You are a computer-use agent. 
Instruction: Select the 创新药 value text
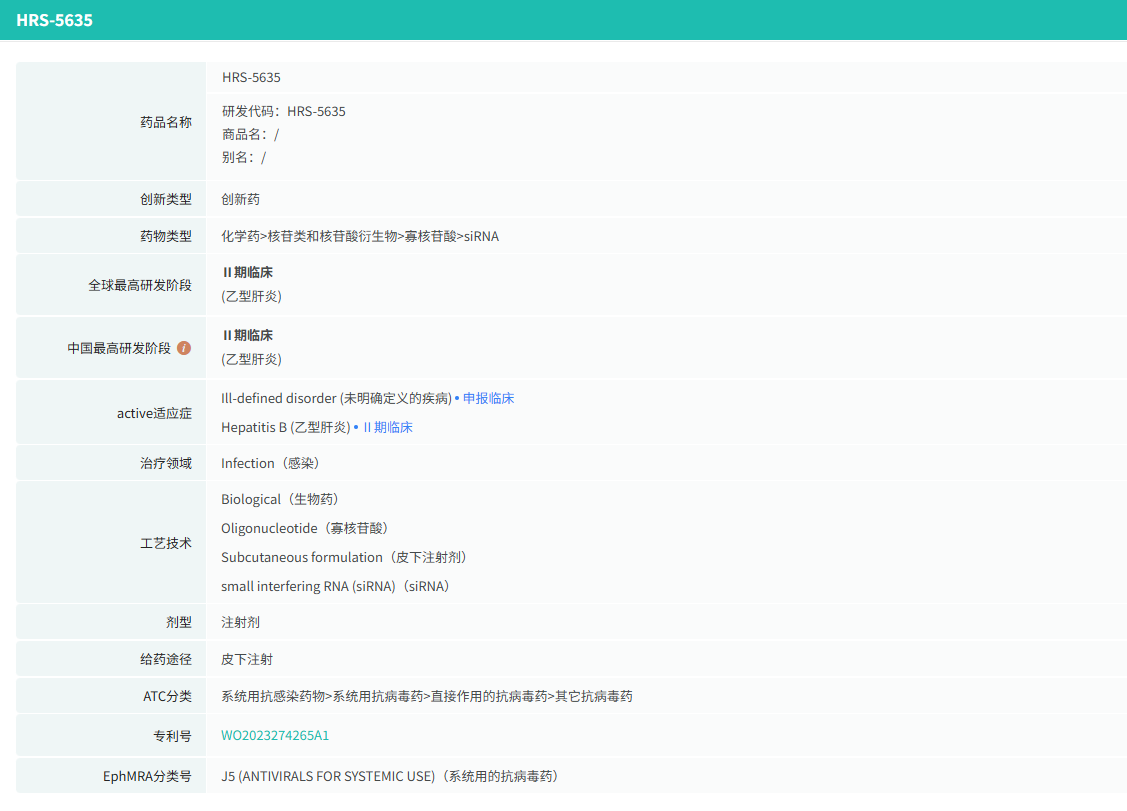click(x=240, y=199)
